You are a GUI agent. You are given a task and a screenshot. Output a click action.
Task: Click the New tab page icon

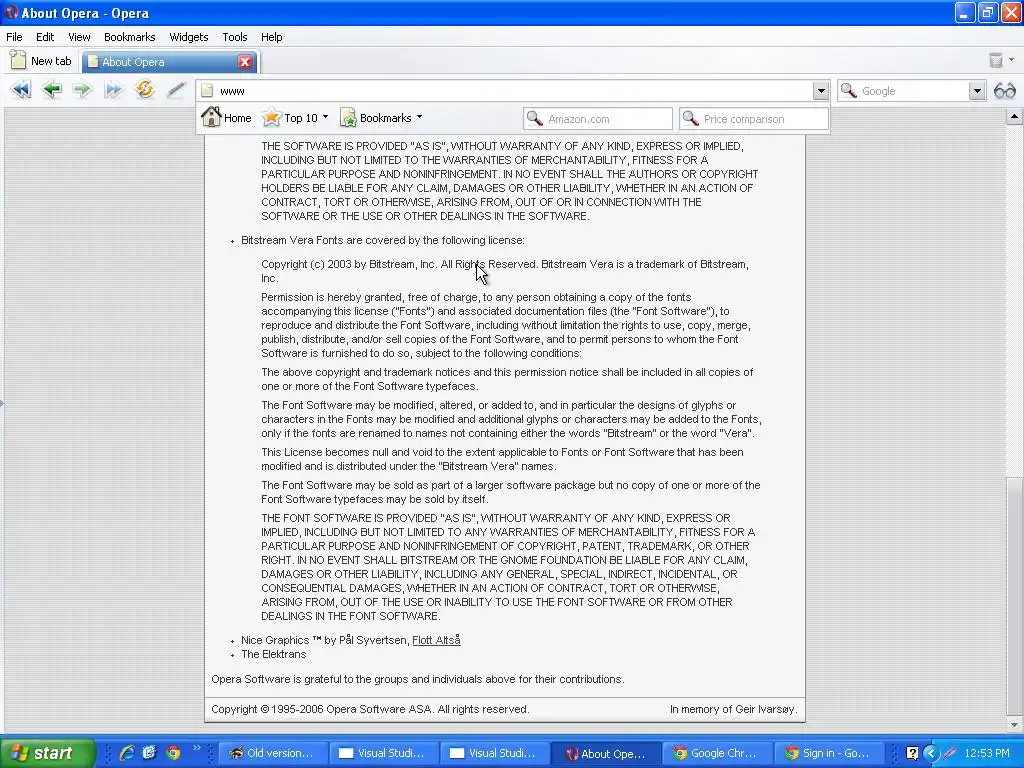tap(18, 60)
